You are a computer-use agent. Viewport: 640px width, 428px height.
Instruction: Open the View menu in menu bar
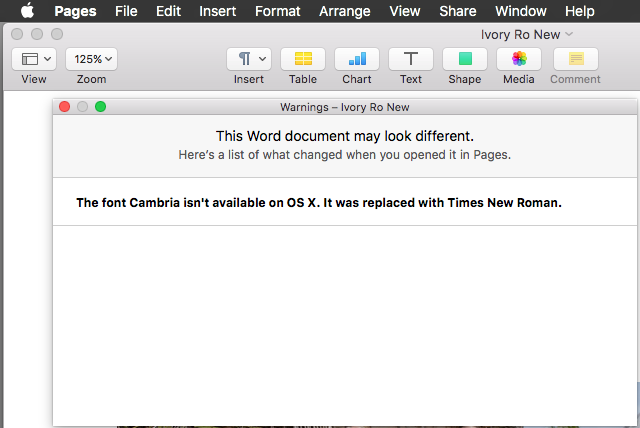pos(404,11)
